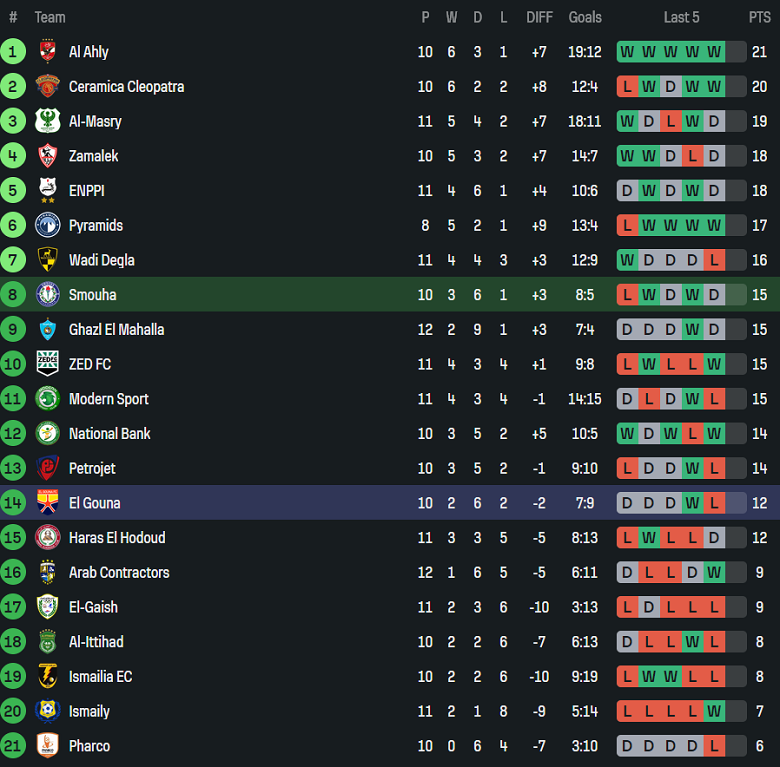The image size is (780, 767).
Task: Click Pharco's latest loss result box
Action: pyautogui.click(x=714, y=746)
